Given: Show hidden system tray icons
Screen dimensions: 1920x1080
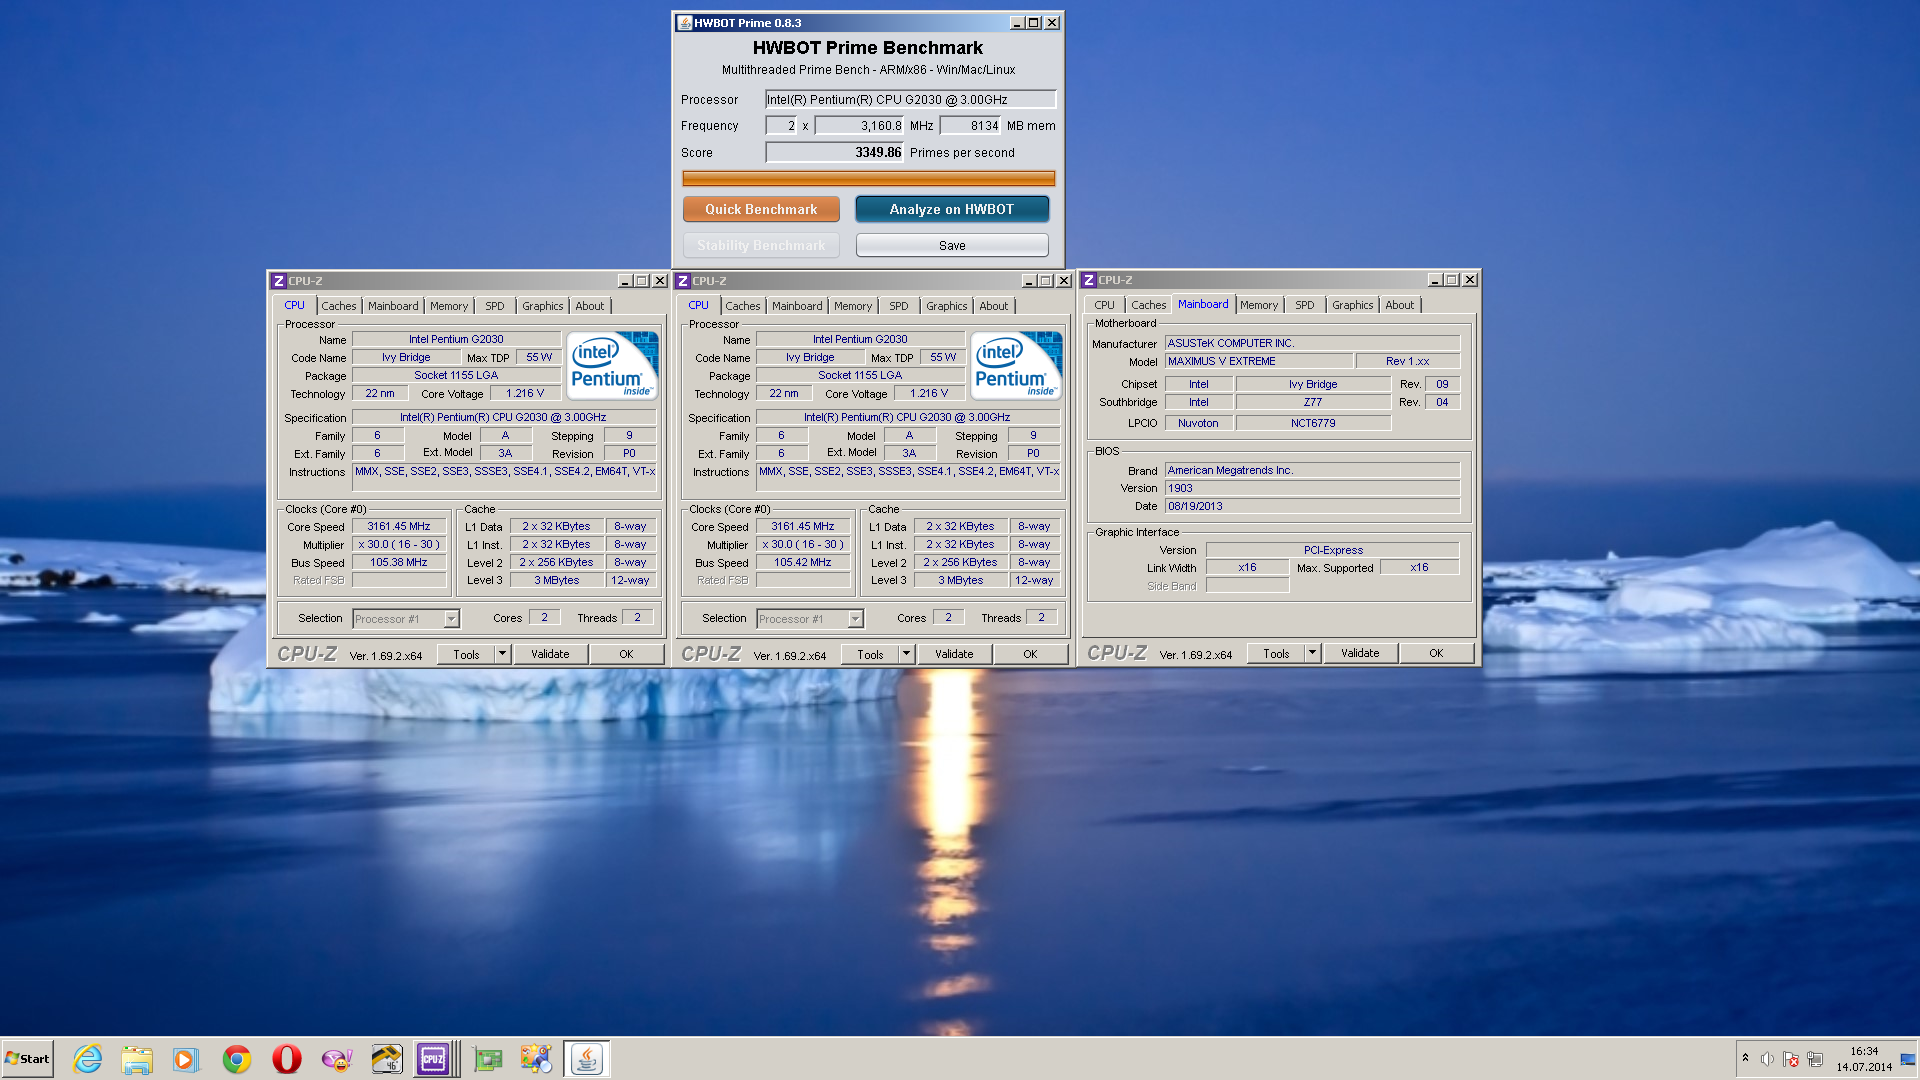Looking at the screenshot, I should coord(1745,1058).
